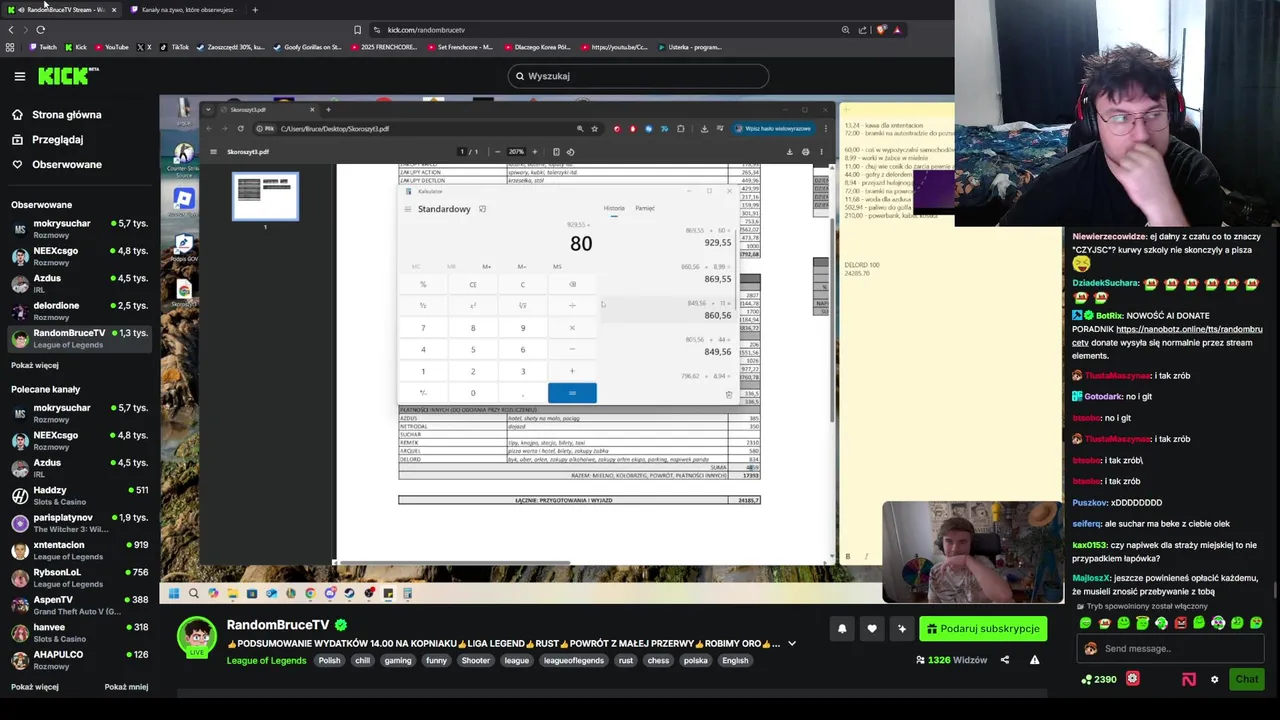The height and width of the screenshot is (720, 1280).
Task: Click the chill tag
Action: [x=362, y=660]
